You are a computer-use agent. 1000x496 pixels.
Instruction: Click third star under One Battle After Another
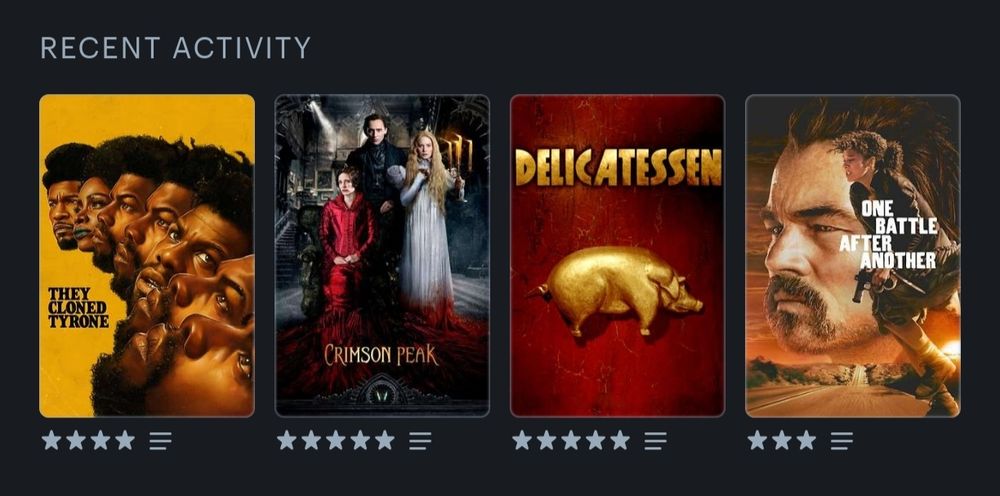806,440
